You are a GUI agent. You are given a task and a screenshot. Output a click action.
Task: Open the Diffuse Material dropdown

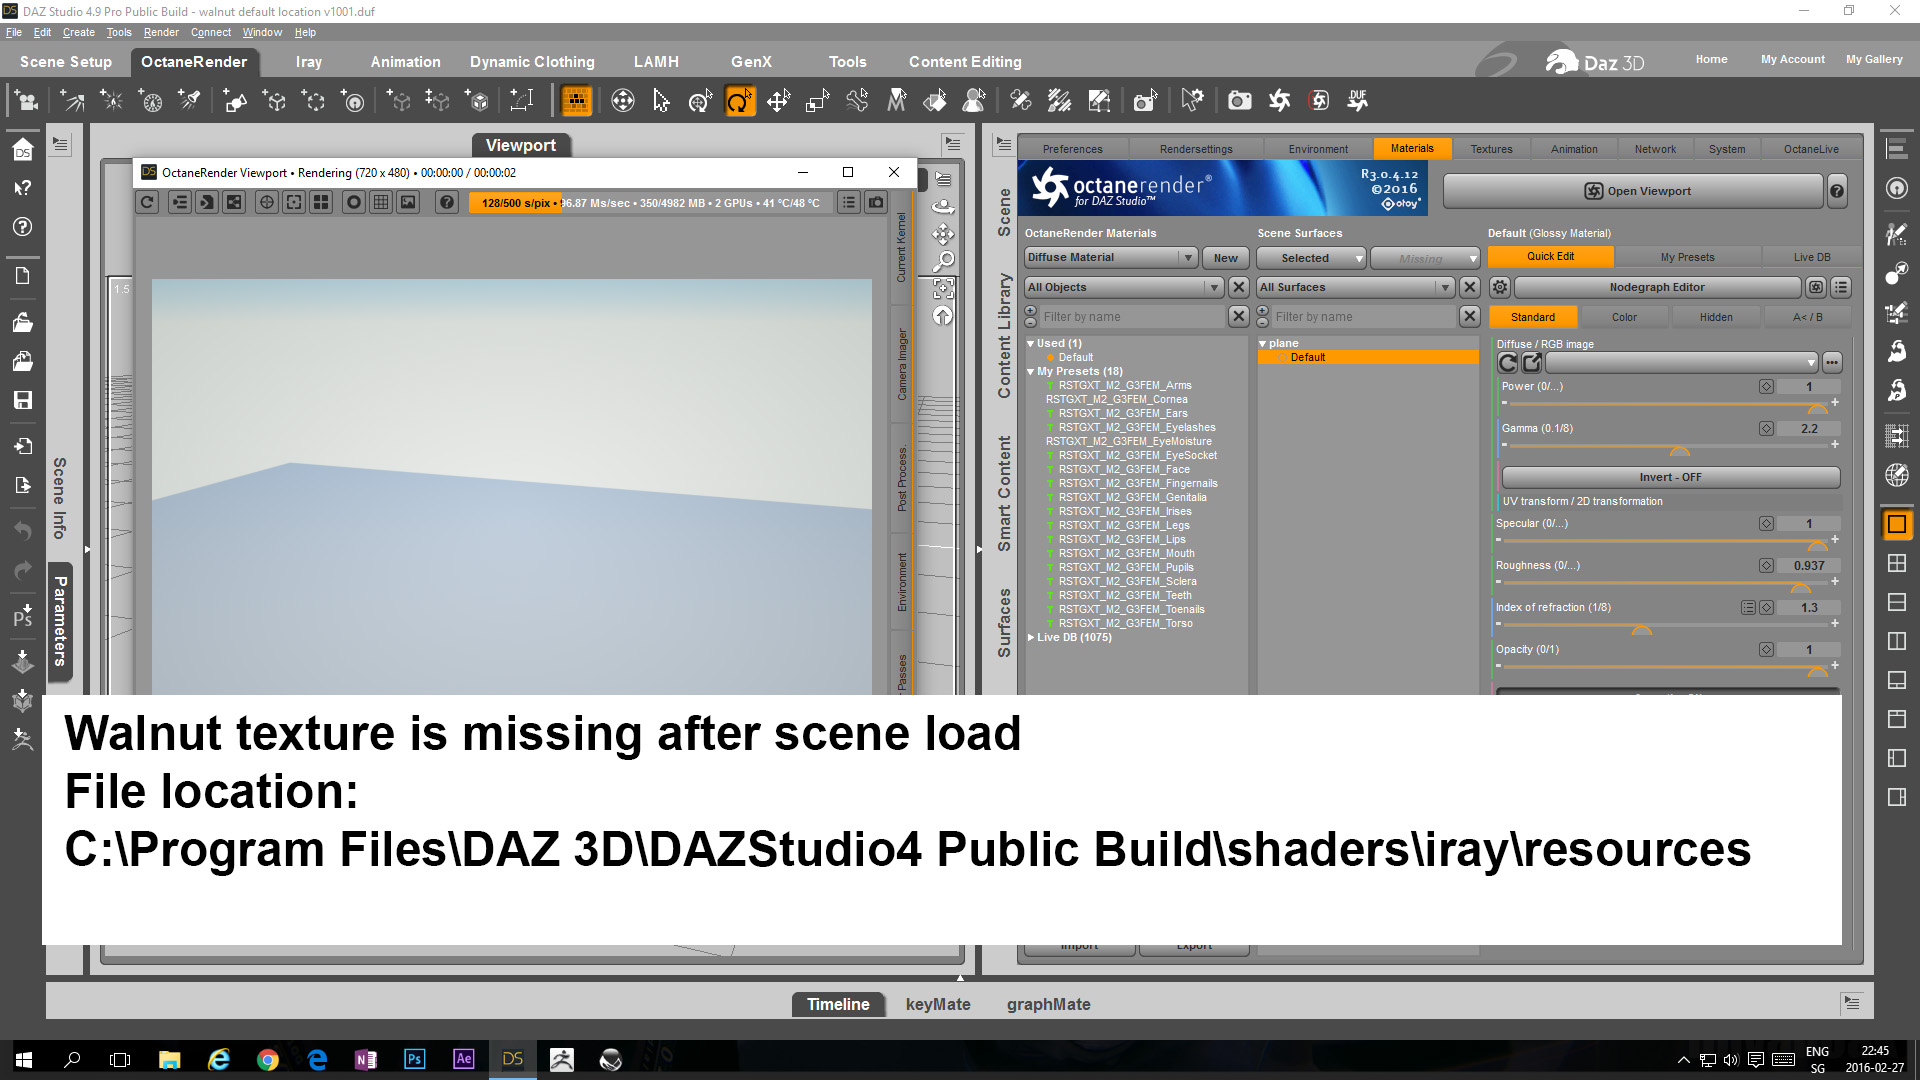coord(1110,258)
